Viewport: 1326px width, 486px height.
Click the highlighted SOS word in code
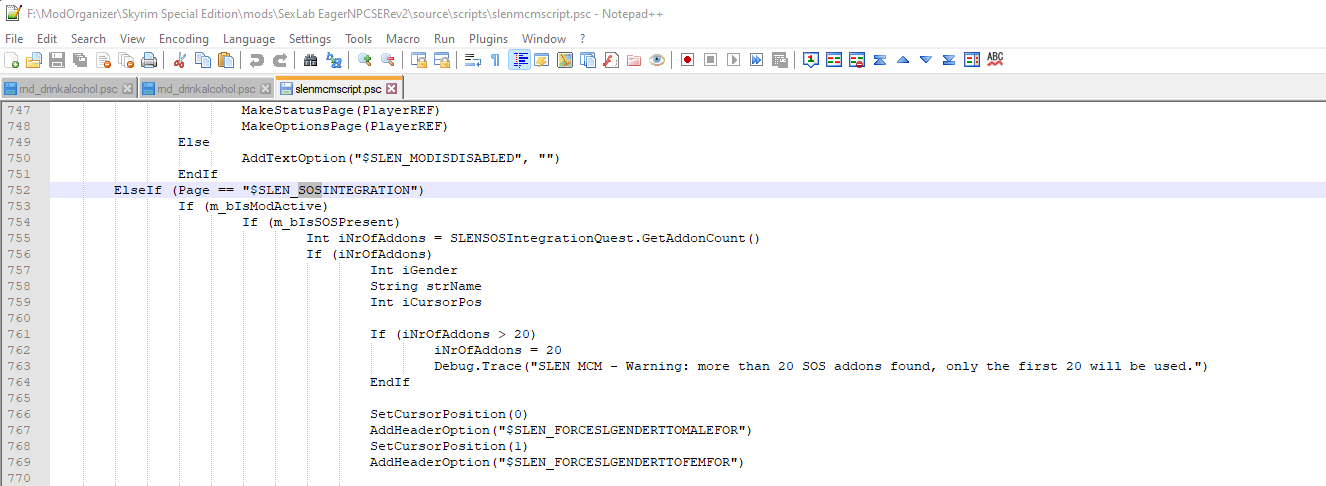click(x=310, y=190)
